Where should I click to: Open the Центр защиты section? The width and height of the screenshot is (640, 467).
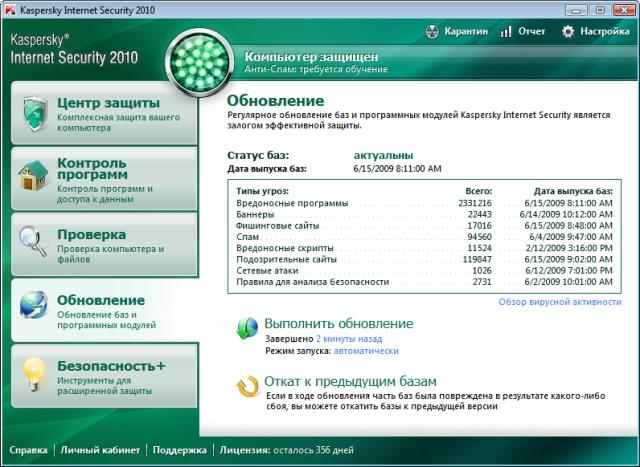pyautogui.click(x=104, y=113)
